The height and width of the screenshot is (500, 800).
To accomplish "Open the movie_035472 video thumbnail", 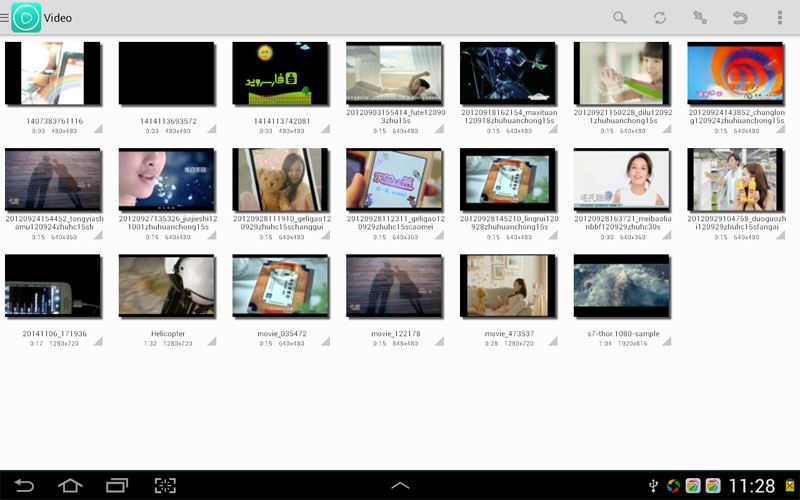I will 280,286.
